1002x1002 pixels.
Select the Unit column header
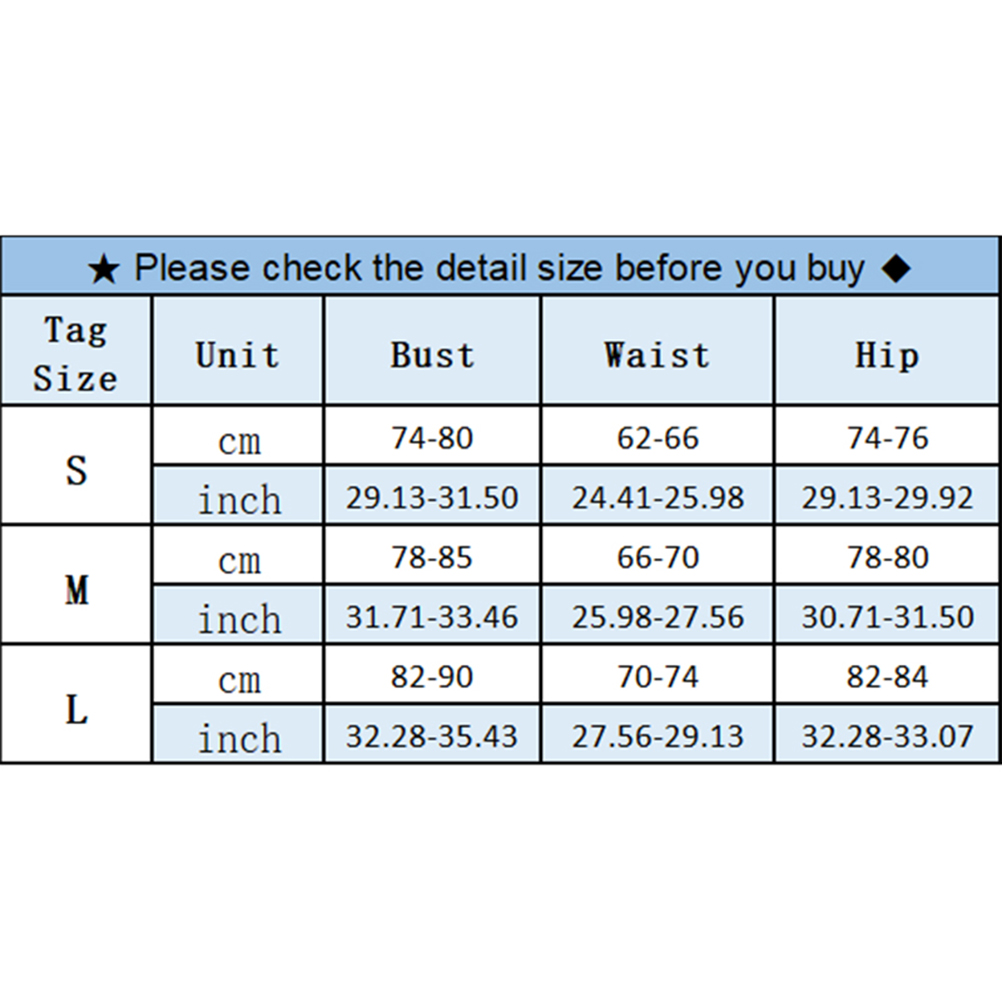point(238,355)
